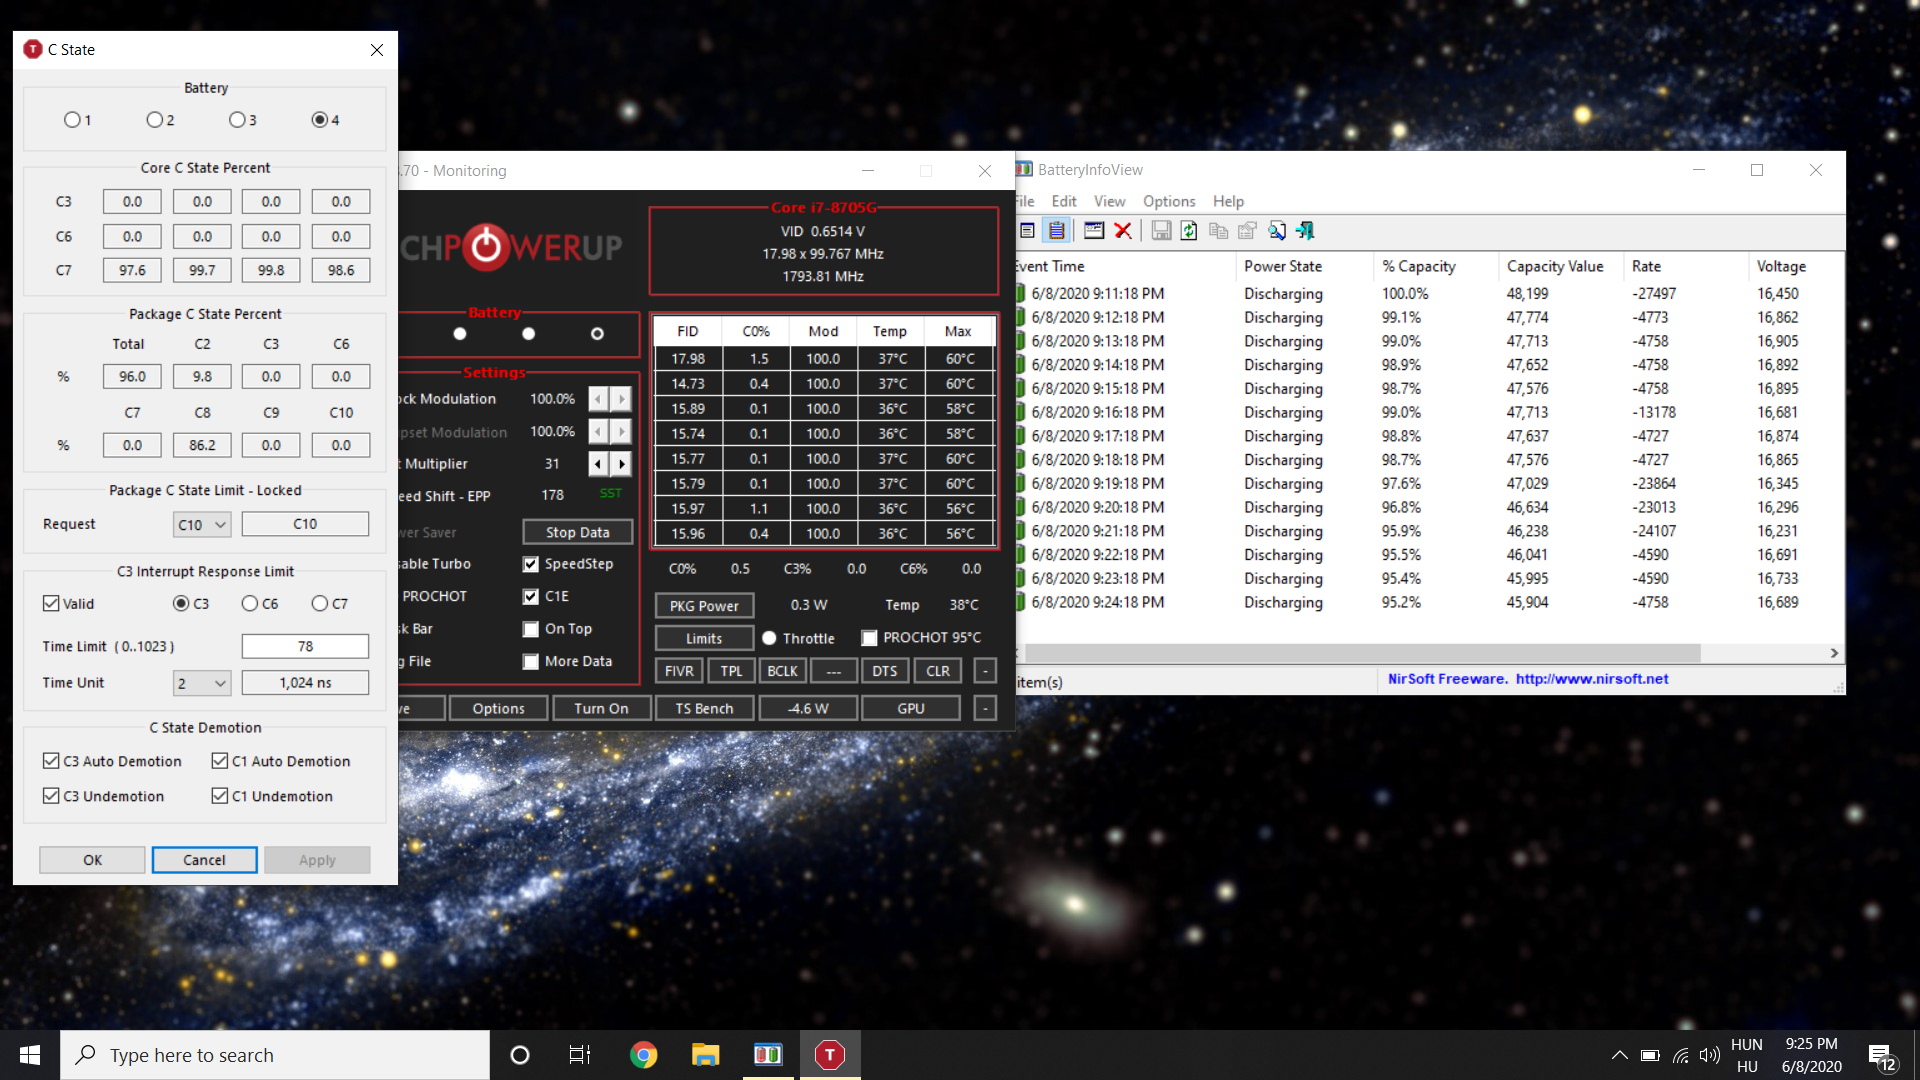Viewport: 1920px width, 1080px height.
Task: Switch to BatteryInfoView taskbar icon
Action: tap(768, 1055)
